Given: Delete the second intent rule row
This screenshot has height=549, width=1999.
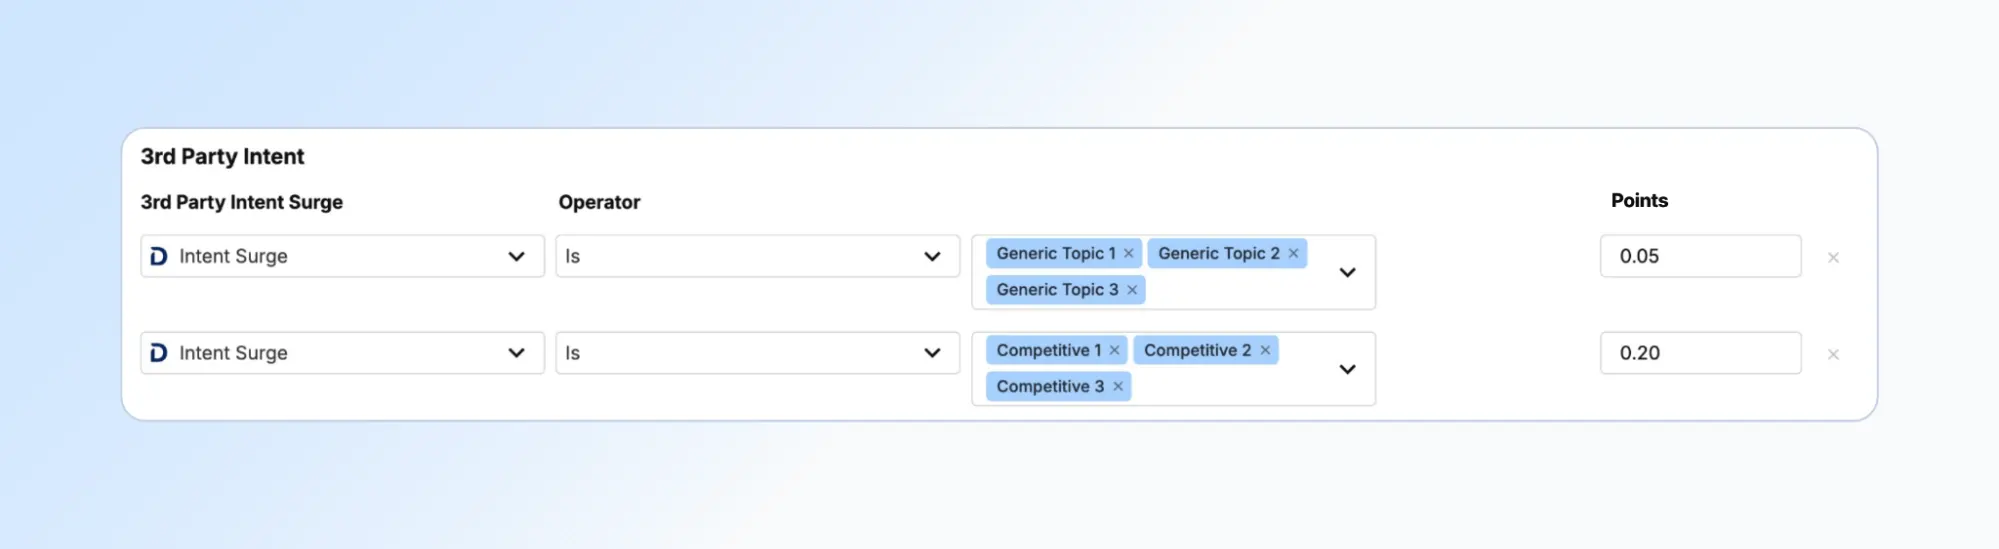Looking at the screenshot, I should pyautogui.click(x=1833, y=355).
